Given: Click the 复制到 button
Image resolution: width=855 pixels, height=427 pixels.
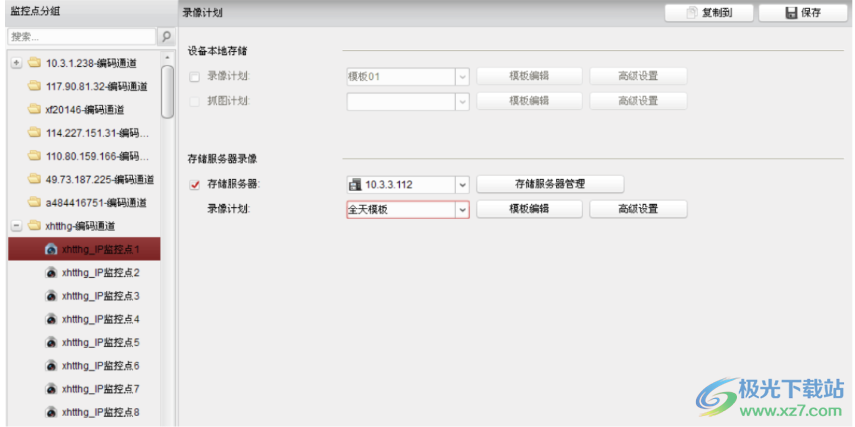Looking at the screenshot, I should (709, 13).
